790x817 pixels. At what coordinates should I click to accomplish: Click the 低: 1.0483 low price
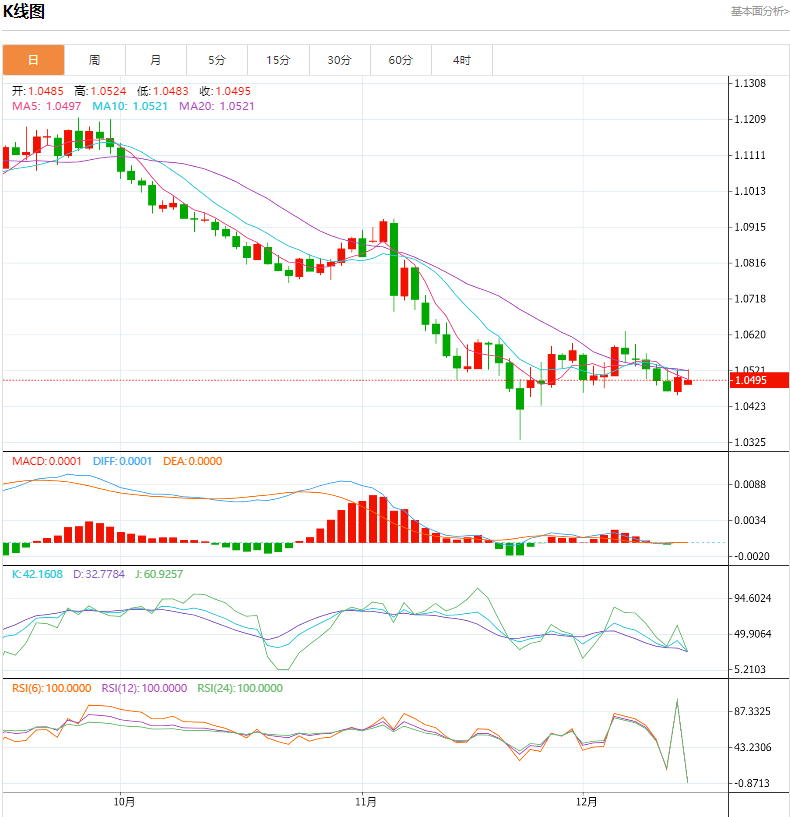pos(163,91)
